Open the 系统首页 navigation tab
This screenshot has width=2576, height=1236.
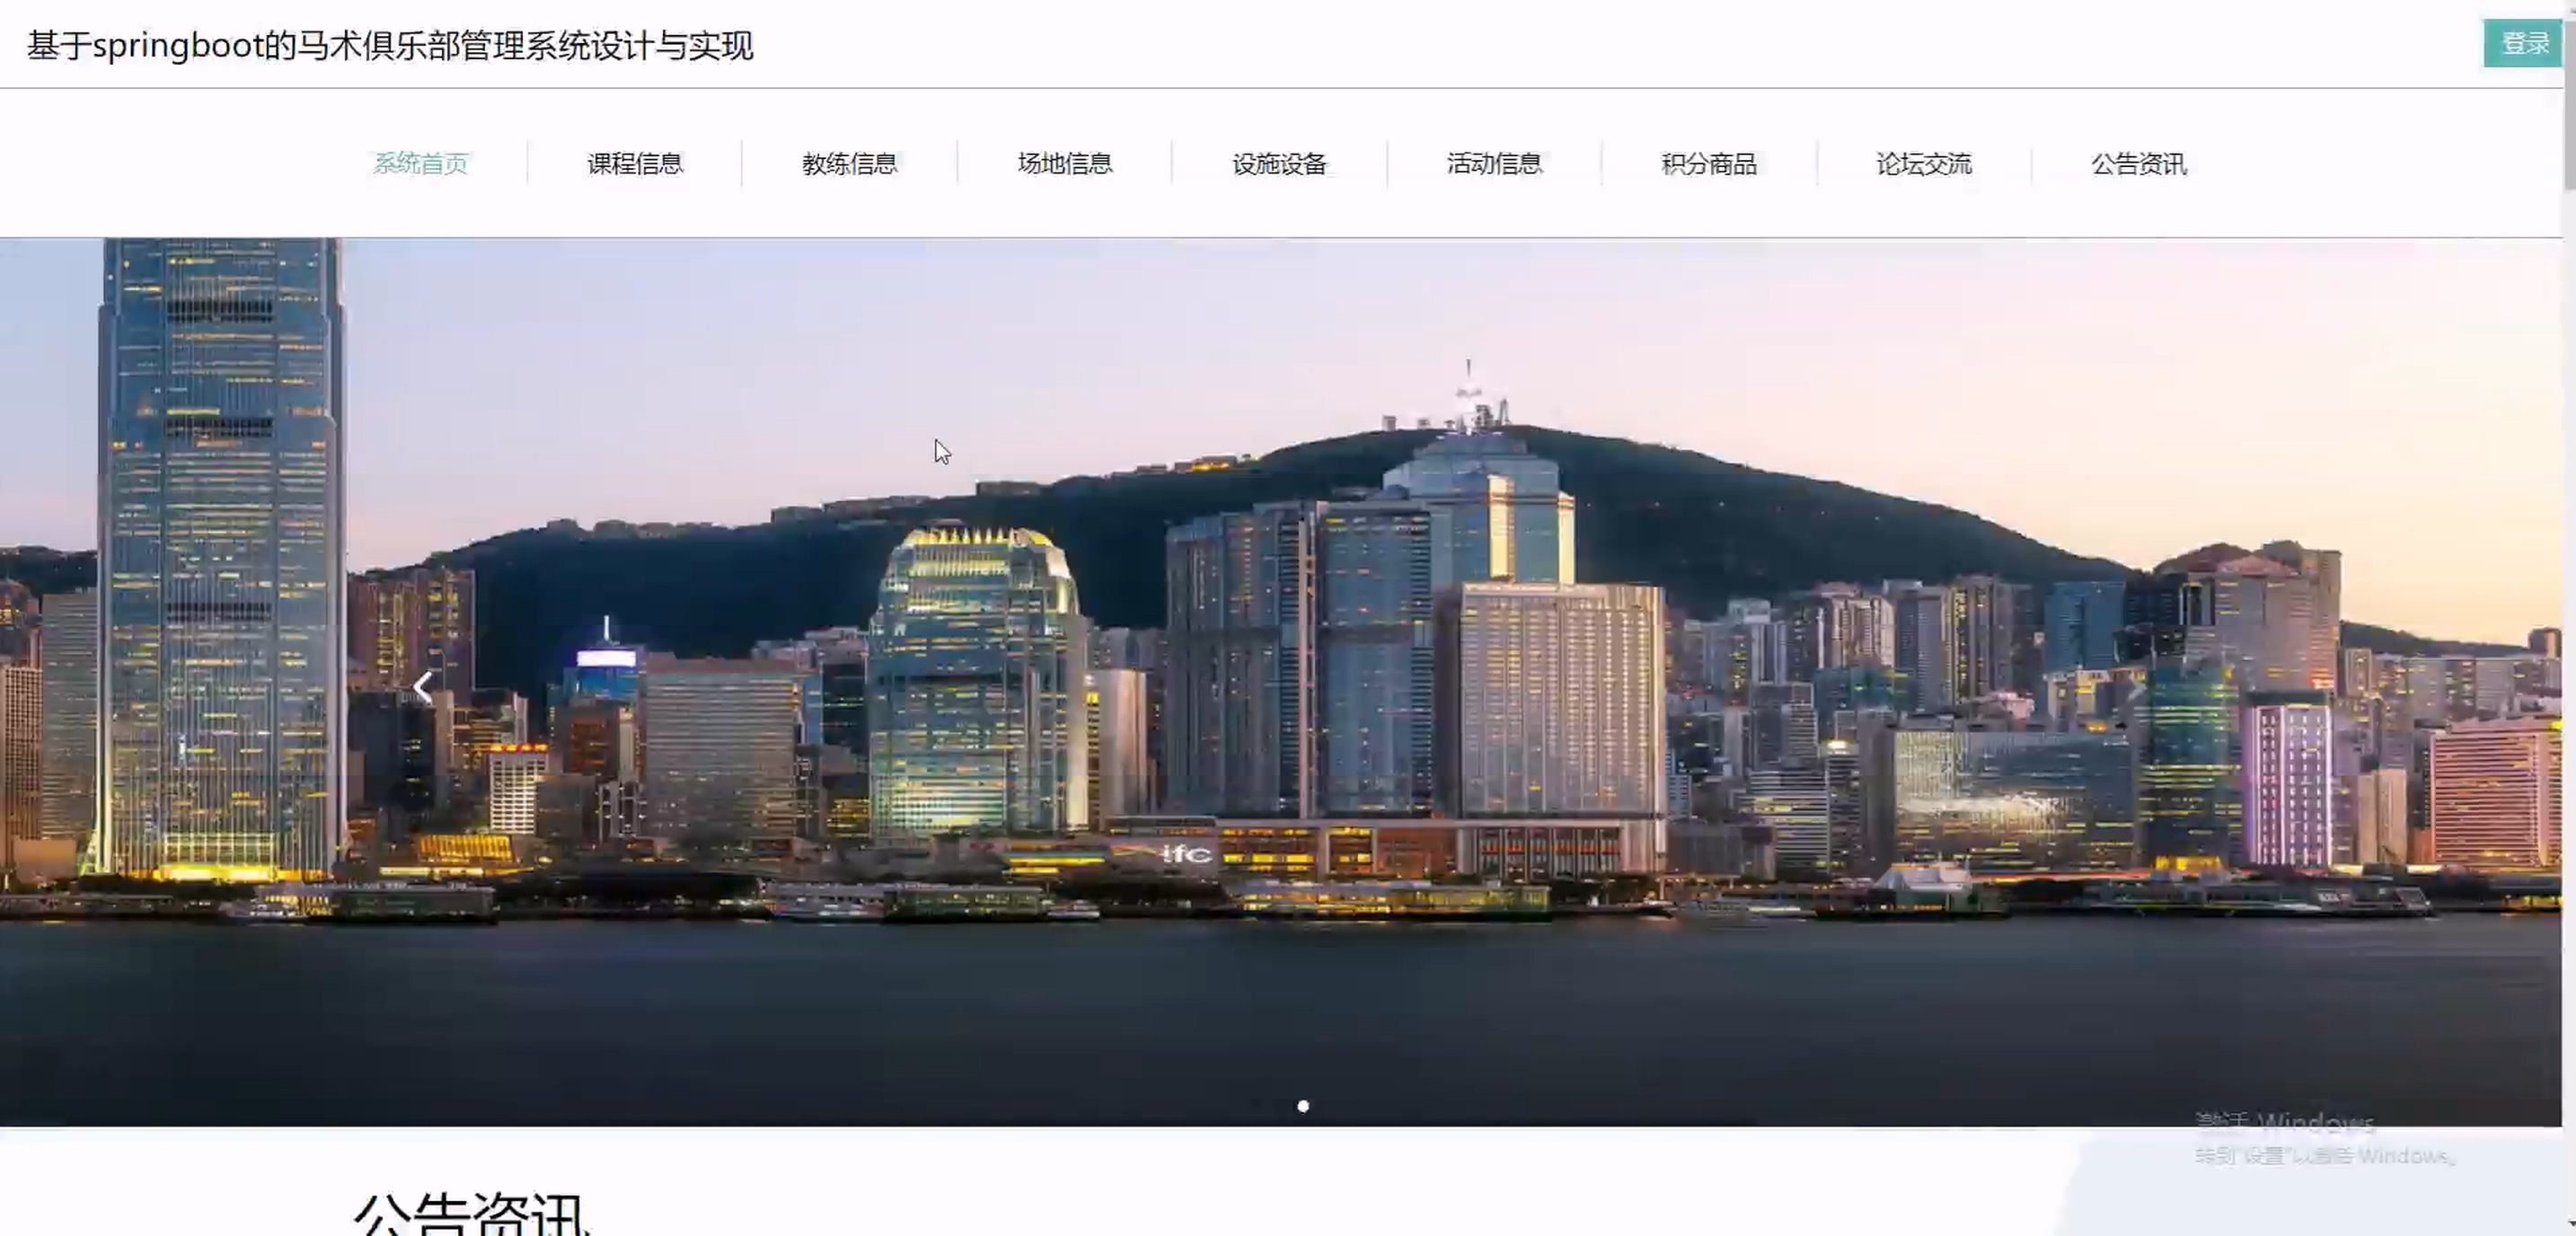click(421, 164)
